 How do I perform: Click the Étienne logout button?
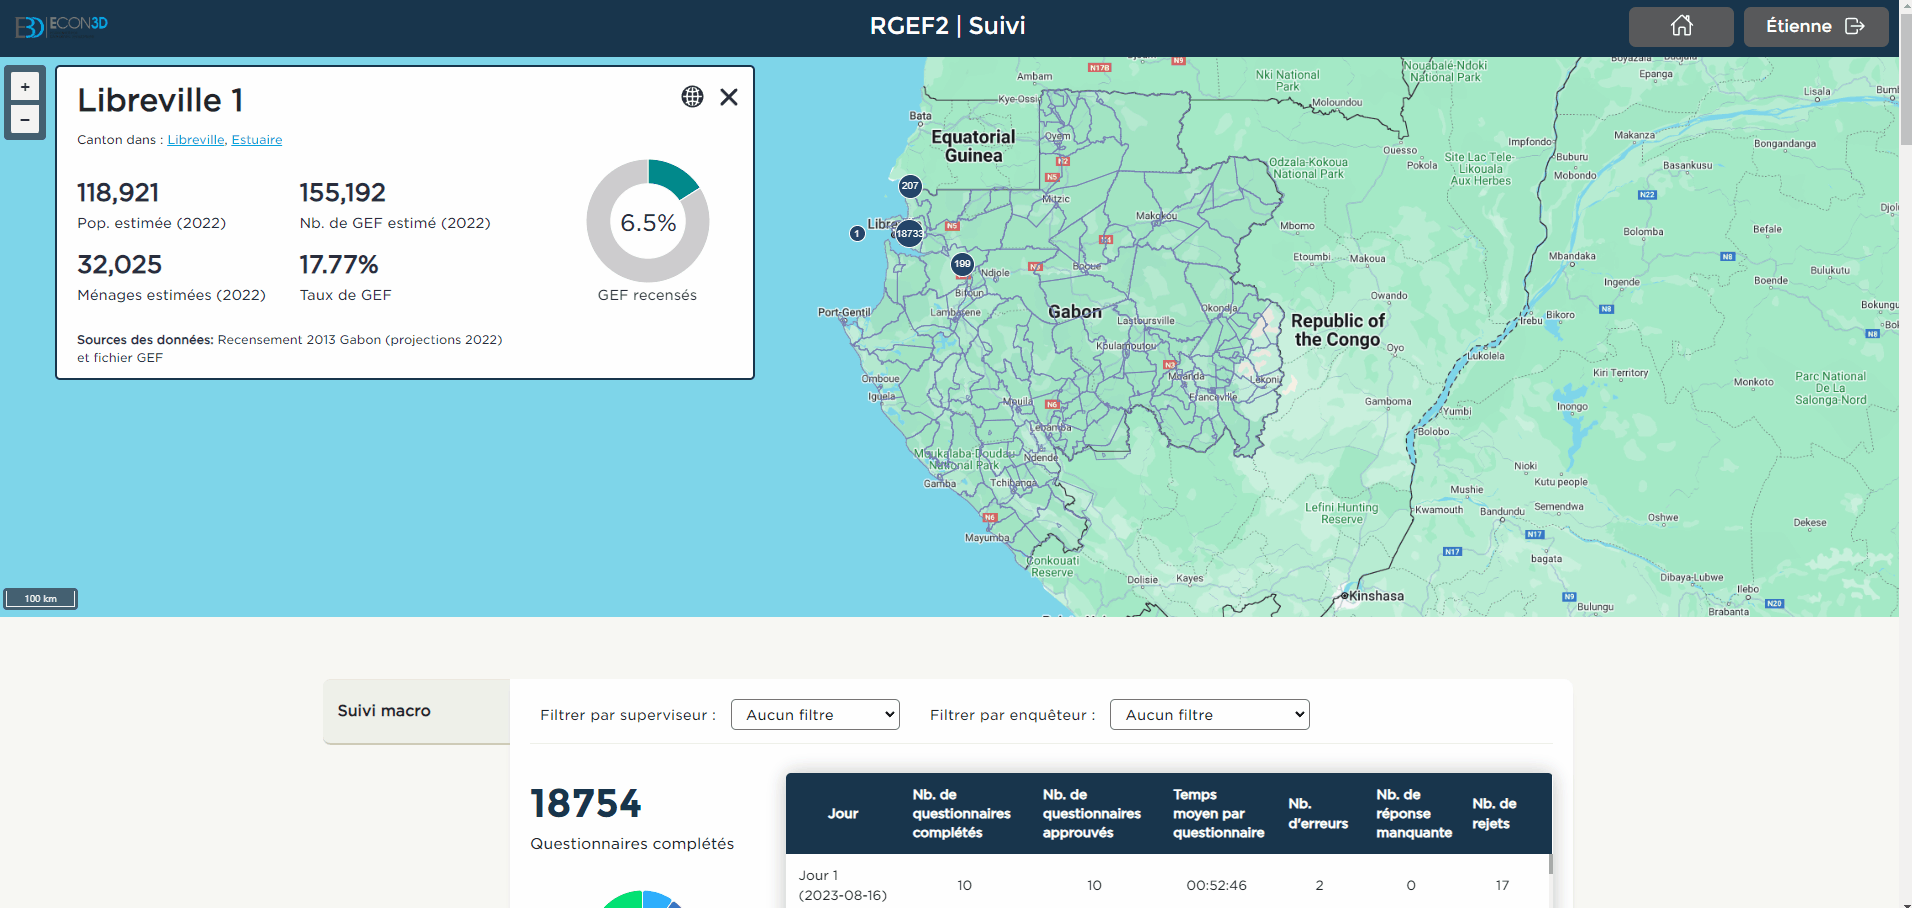1815,27
